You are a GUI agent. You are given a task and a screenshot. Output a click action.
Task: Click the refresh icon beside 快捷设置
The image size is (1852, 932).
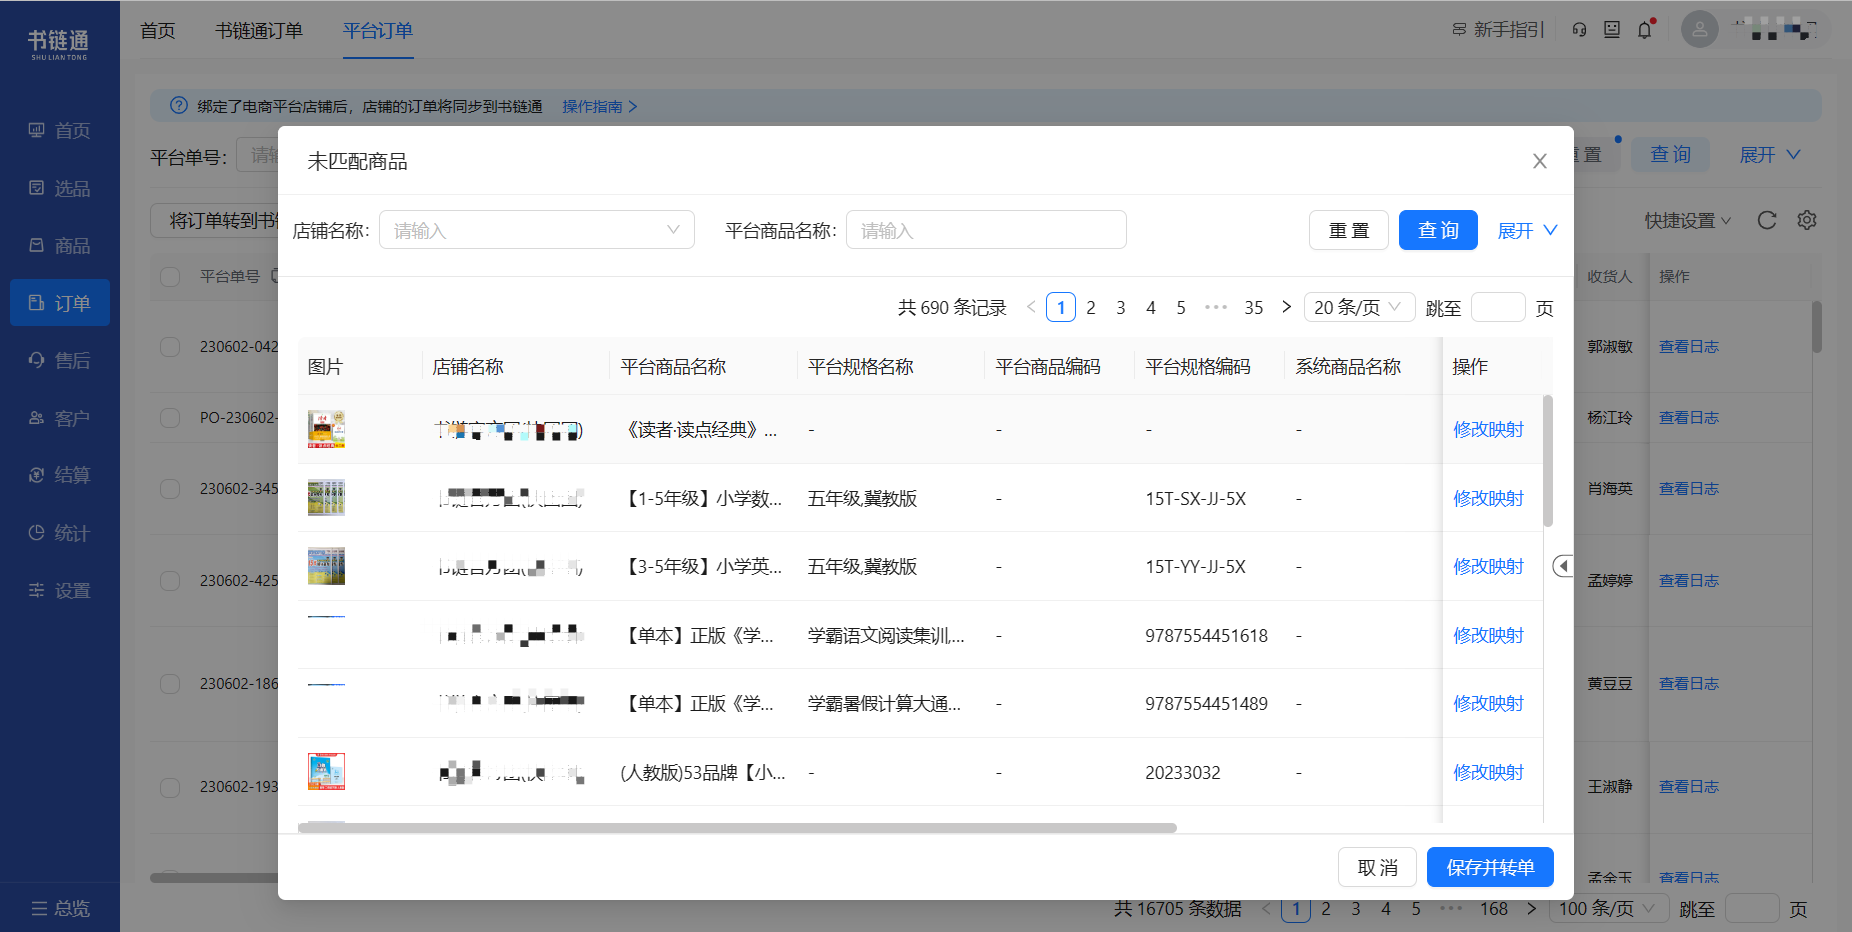pos(1767,220)
